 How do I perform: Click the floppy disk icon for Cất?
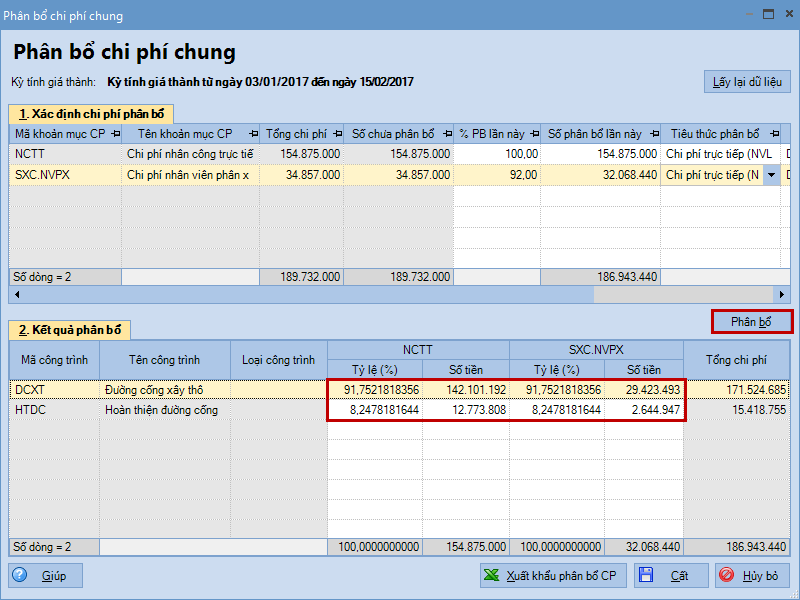645,576
